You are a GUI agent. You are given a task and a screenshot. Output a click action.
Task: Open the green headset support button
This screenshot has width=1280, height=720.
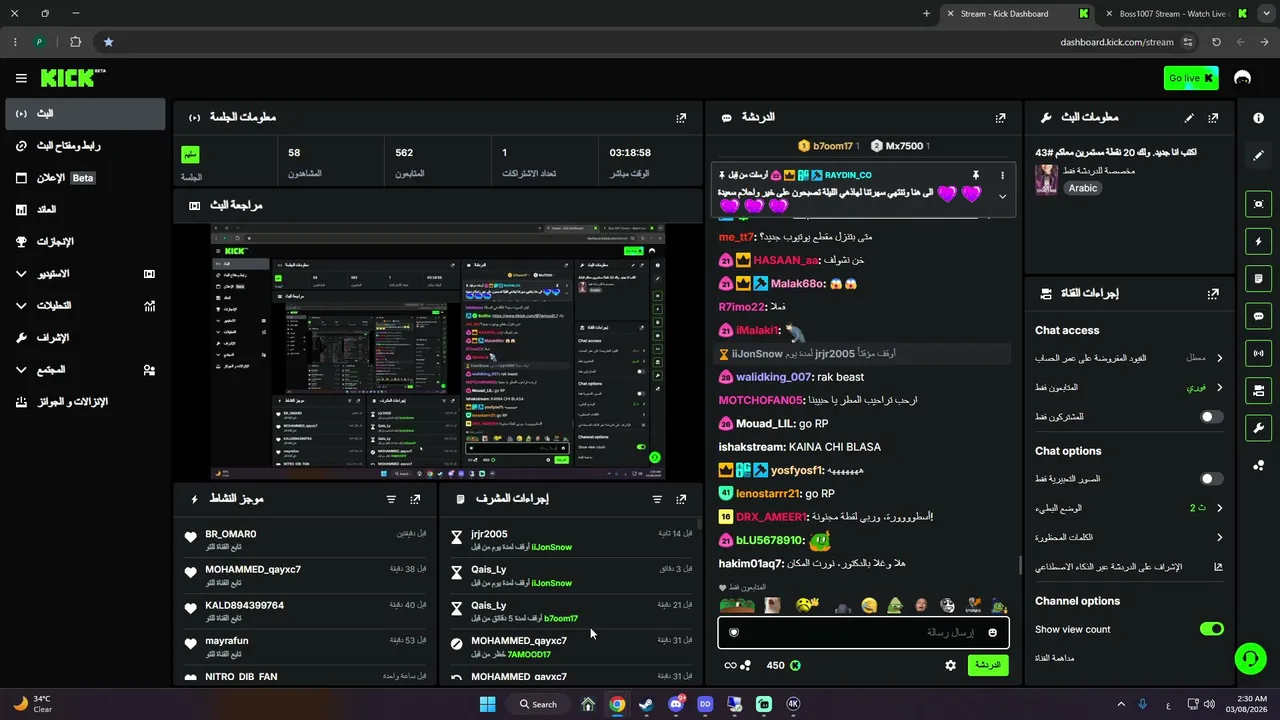(1249, 658)
